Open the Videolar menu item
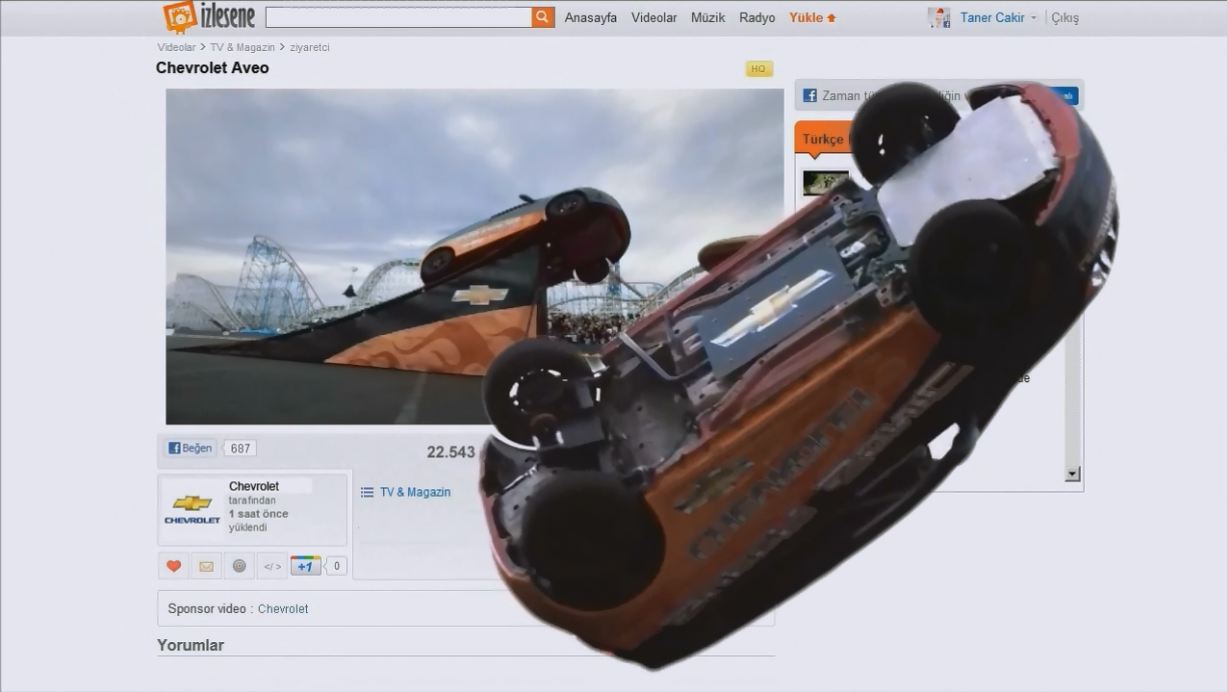 click(x=654, y=18)
